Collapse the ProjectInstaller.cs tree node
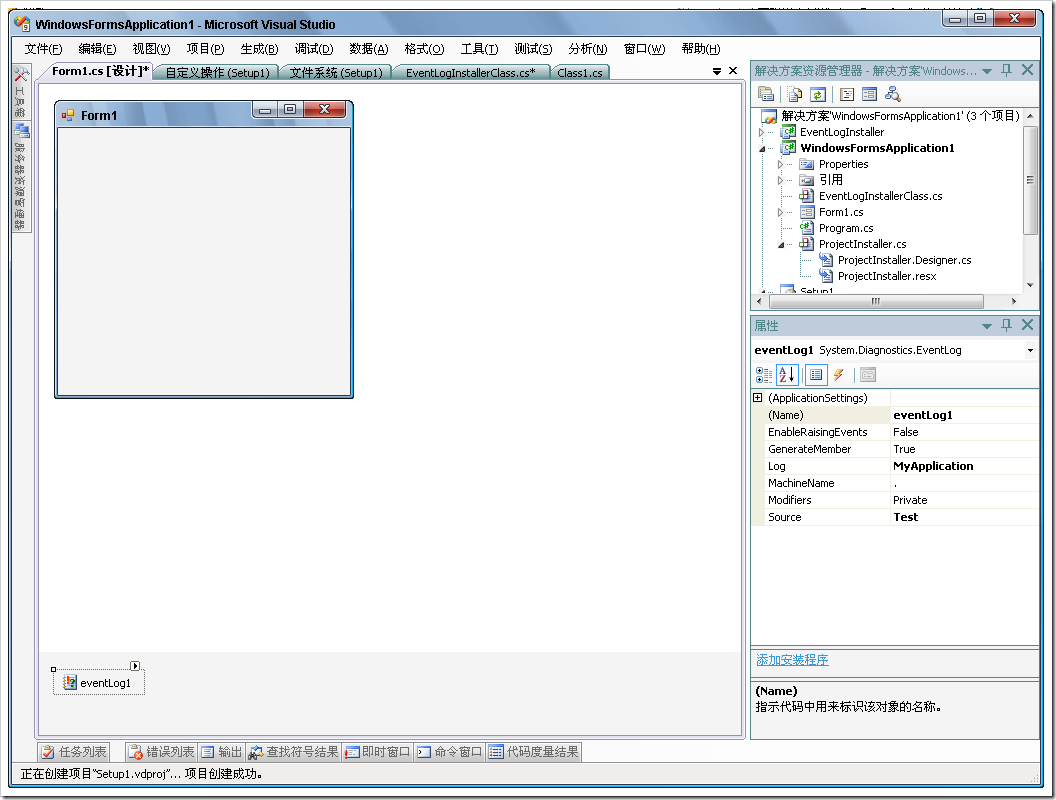 click(781, 244)
